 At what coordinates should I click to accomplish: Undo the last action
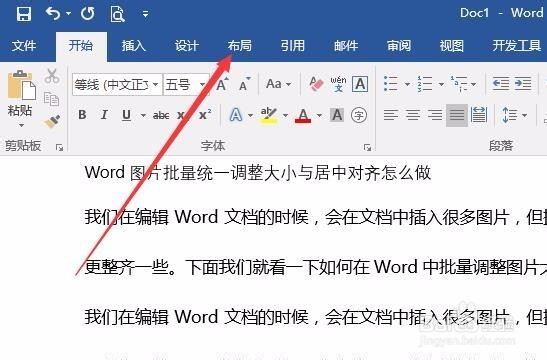[x=53, y=14]
